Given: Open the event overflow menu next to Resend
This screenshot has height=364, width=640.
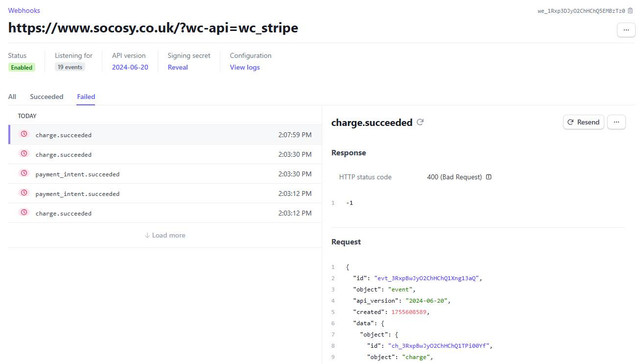Looking at the screenshot, I should click(616, 122).
